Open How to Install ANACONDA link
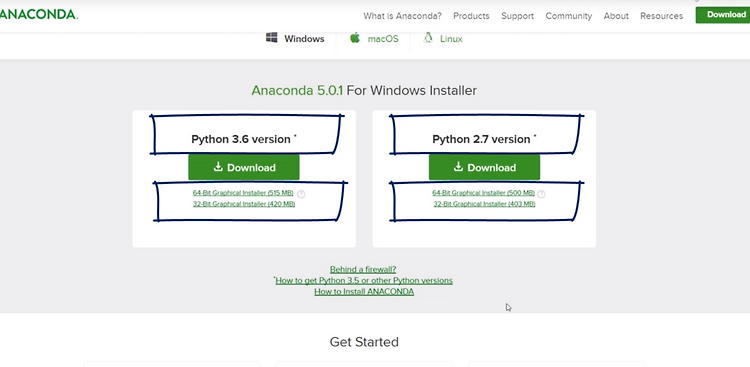The height and width of the screenshot is (367, 750). point(364,291)
